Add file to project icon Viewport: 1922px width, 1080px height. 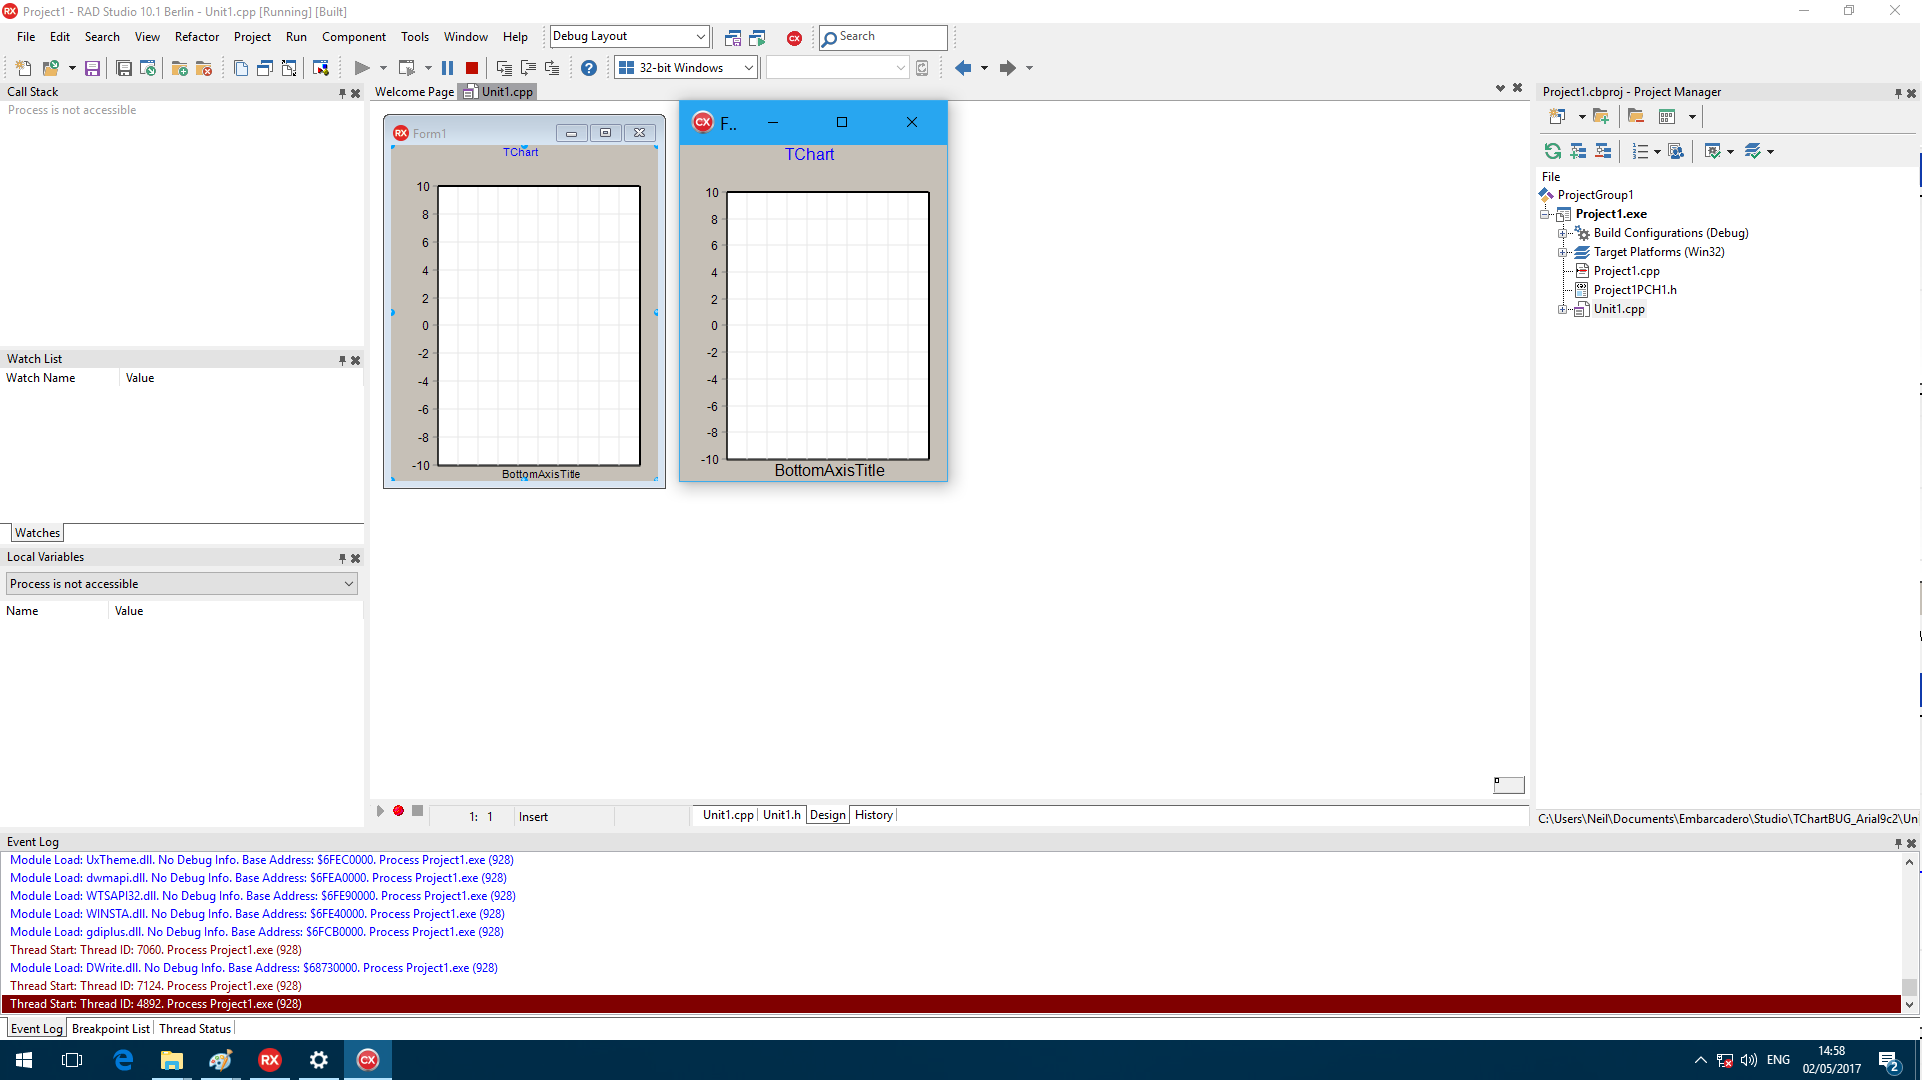tap(180, 68)
